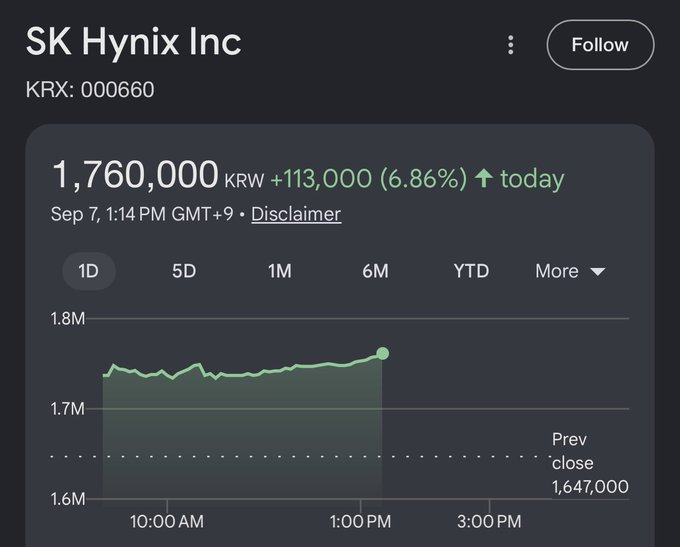The height and width of the screenshot is (547, 680).
Task: Click the green current-price dot on chart
Action: (x=382, y=354)
